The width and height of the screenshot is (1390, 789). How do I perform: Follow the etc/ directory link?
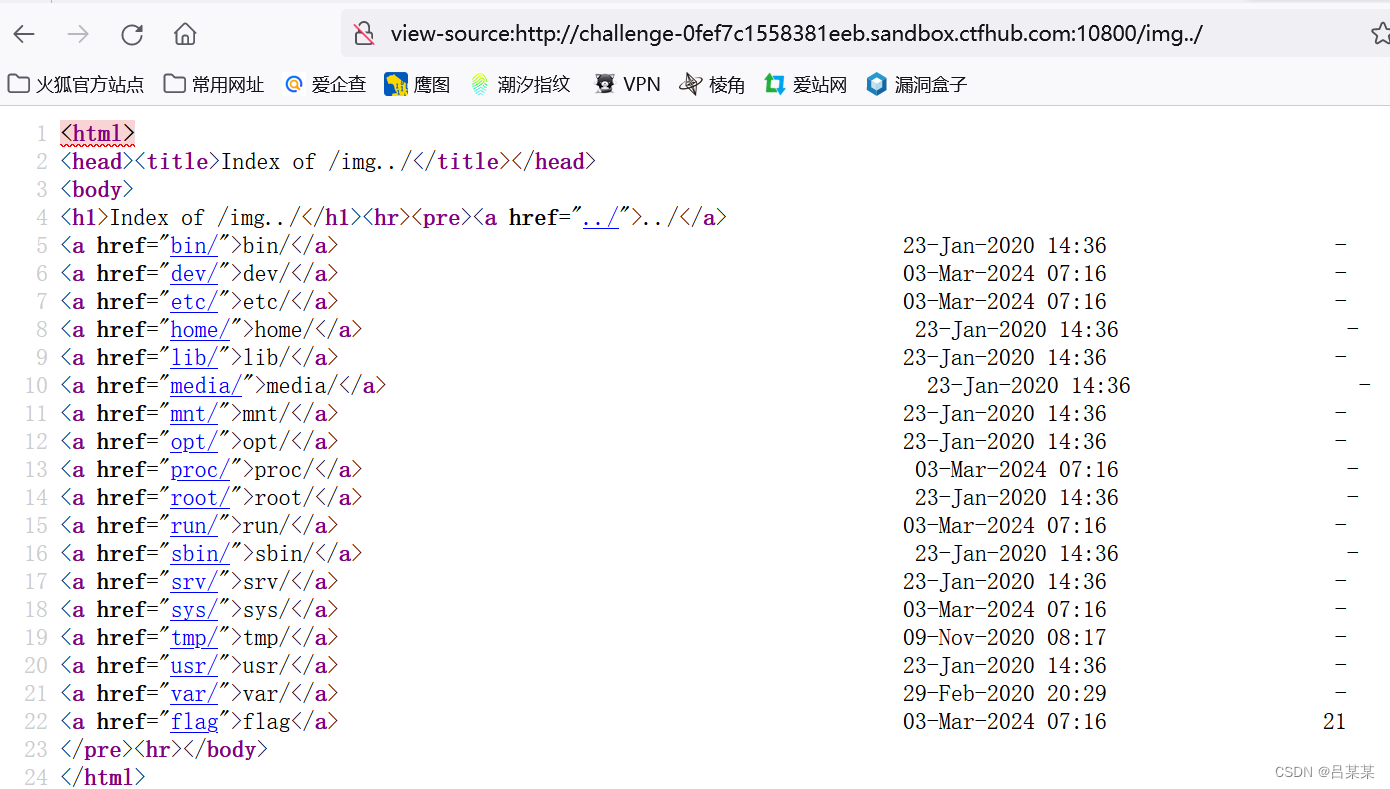coord(194,301)
